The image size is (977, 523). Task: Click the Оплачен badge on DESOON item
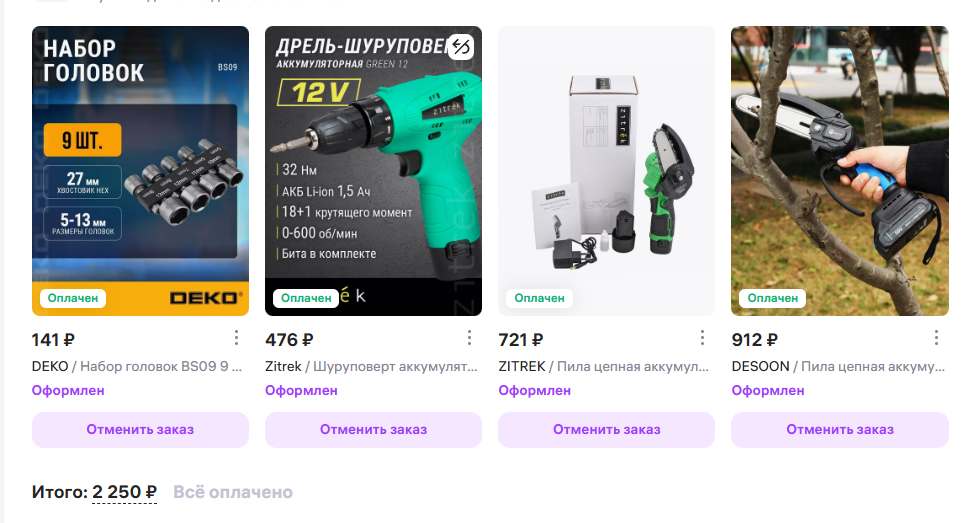coord(773,298)
